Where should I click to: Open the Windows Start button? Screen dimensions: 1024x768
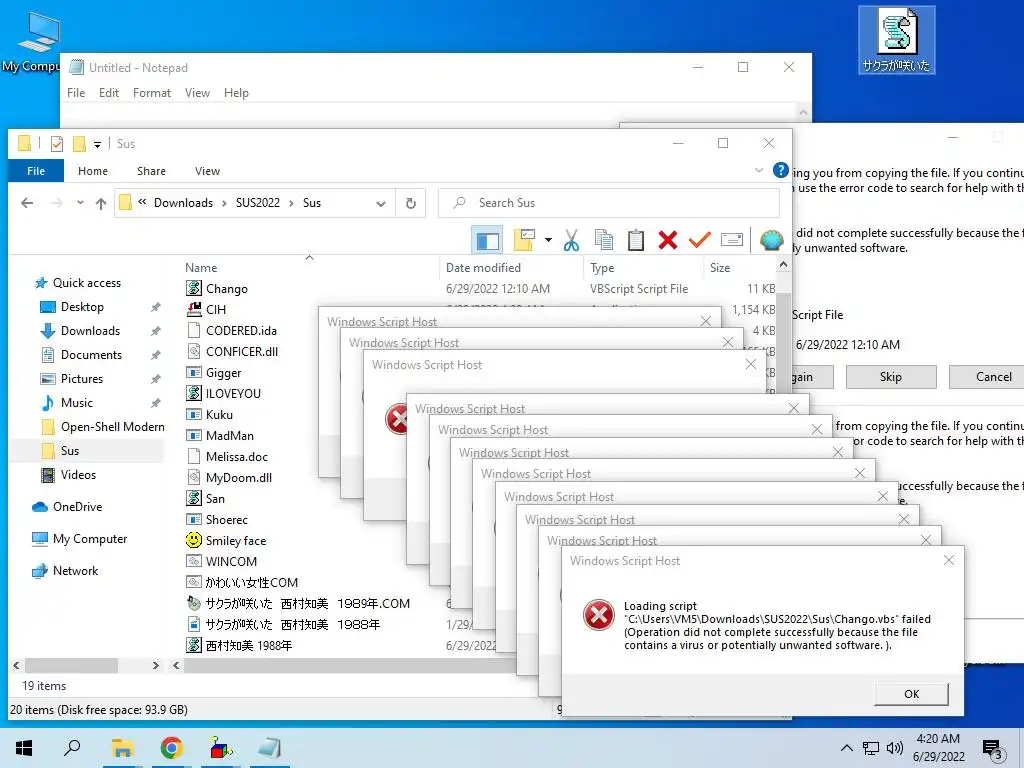click(x=24, y=748)
